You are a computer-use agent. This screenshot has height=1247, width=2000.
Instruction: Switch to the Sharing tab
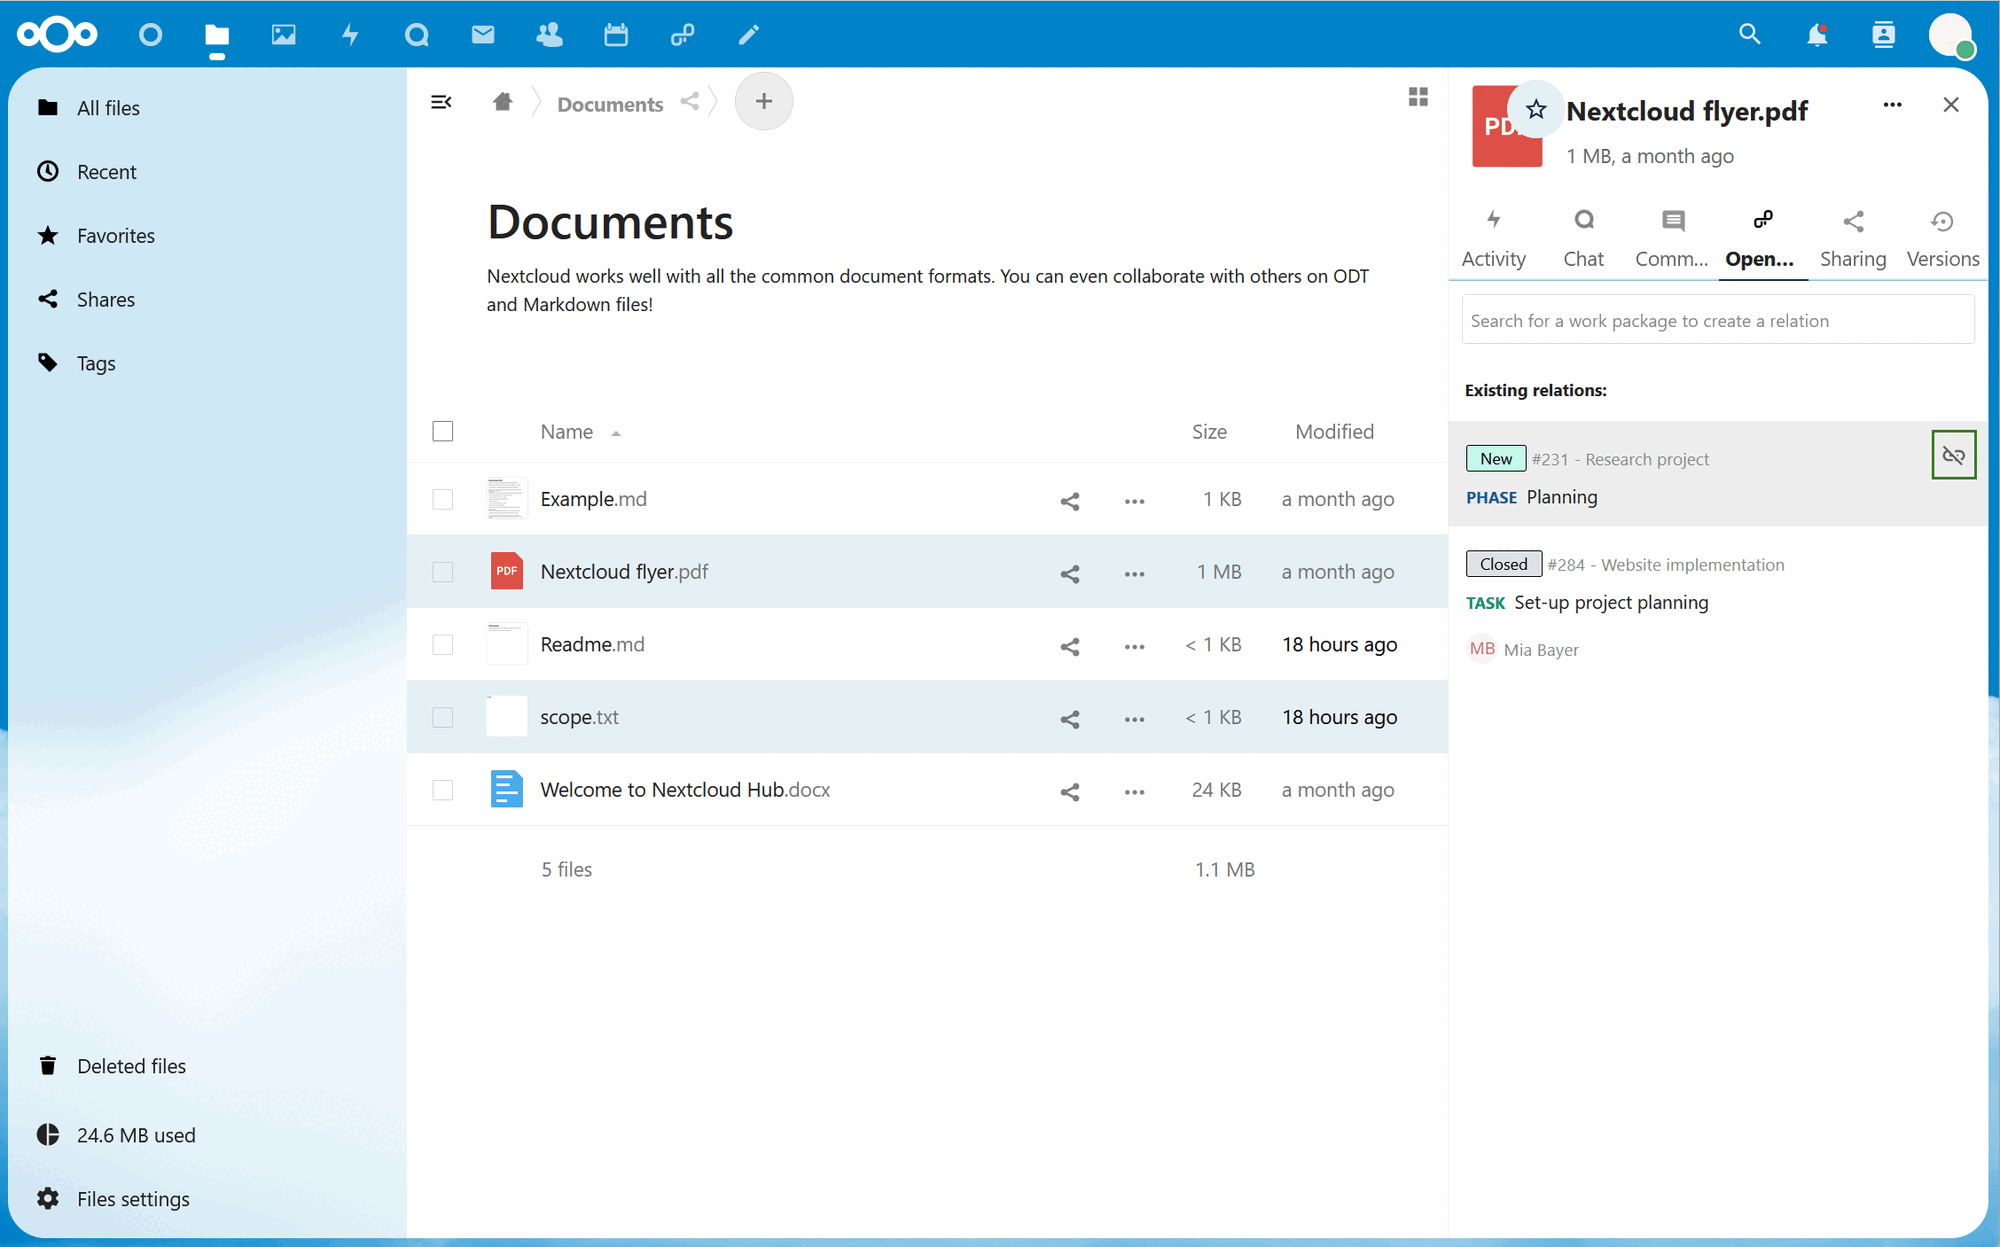tap(1852, 237)
